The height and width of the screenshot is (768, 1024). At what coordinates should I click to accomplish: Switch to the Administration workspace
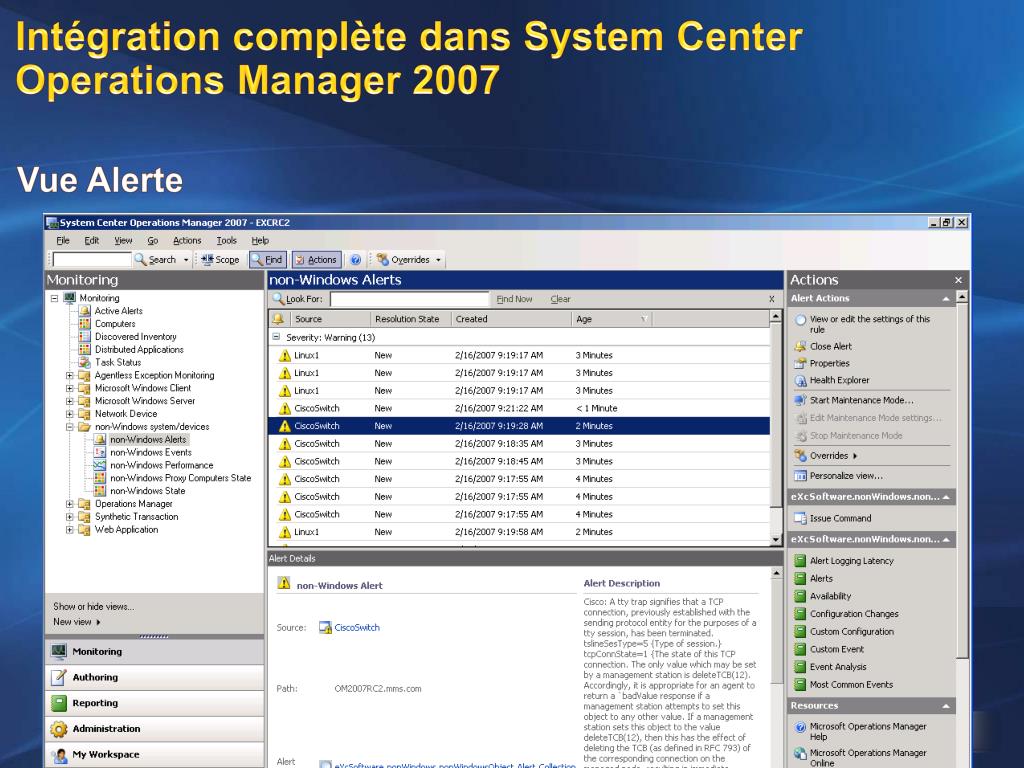155,729
